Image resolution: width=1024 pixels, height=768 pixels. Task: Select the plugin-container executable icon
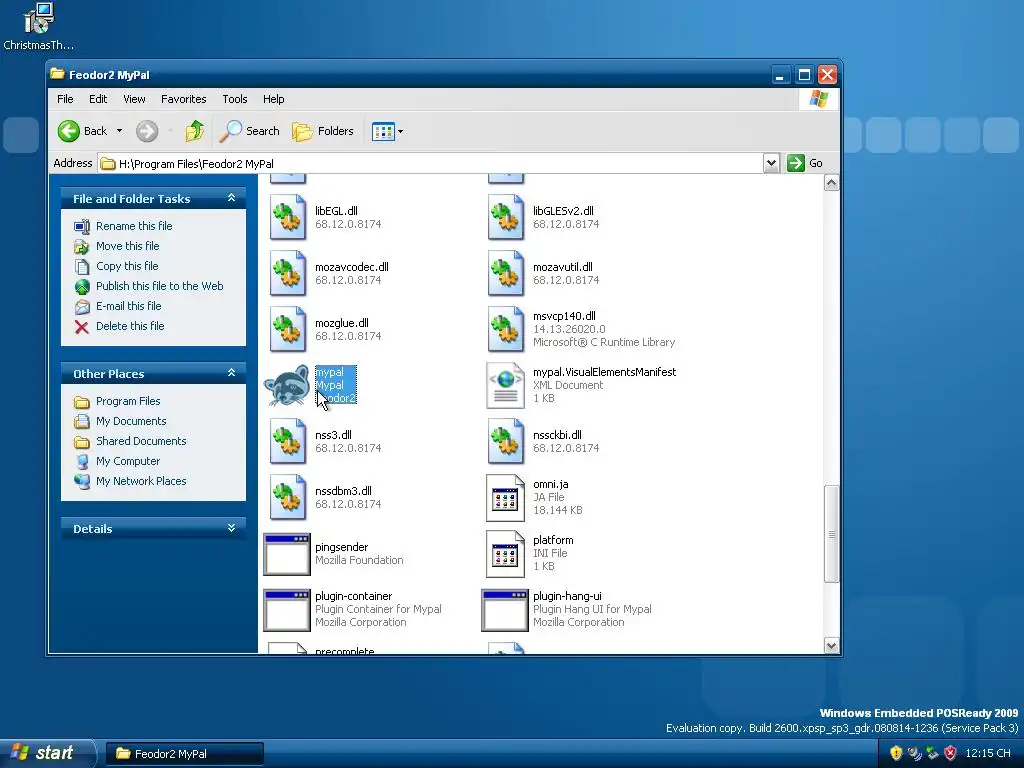tap(287, 610)
